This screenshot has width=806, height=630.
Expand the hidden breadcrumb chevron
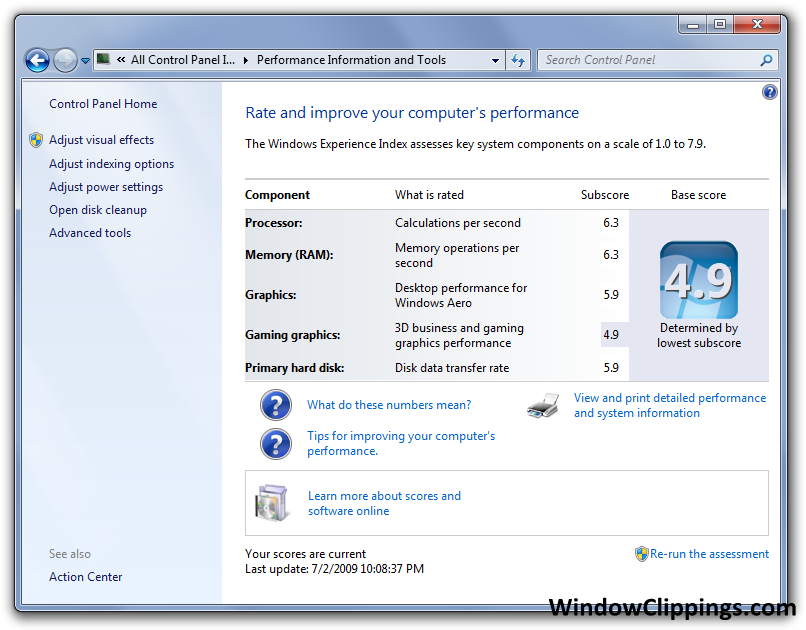[121, 60]
